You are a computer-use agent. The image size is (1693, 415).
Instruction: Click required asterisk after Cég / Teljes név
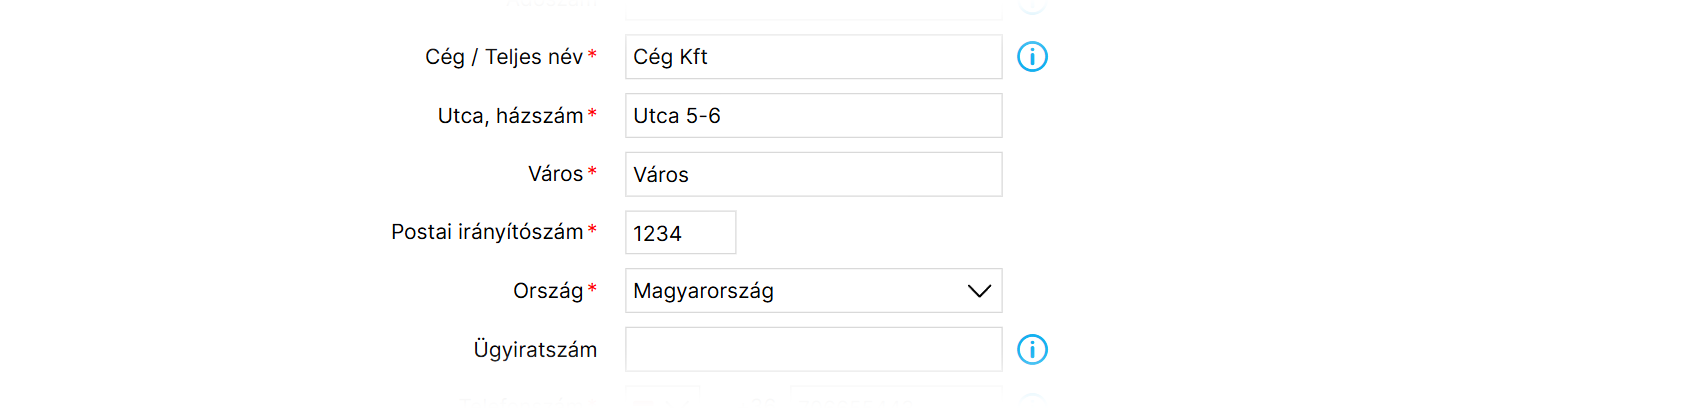click(x=592, y=54)
